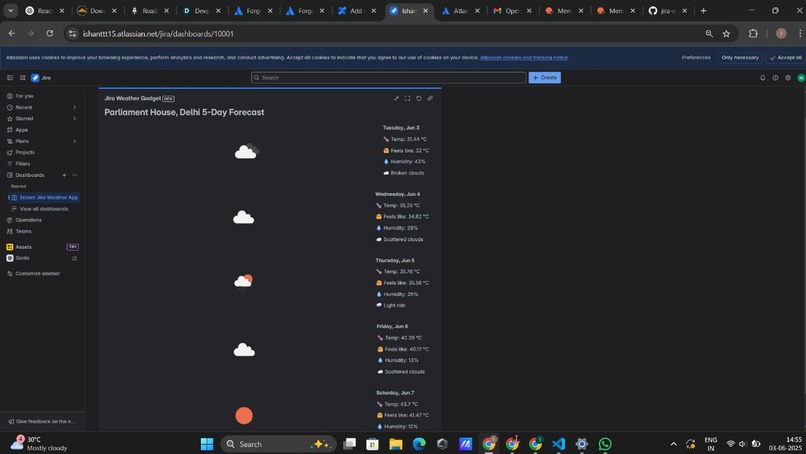The height and width of the screenshot is (454, 806).
Task: Open the clock and date in taskbar
Action: 785,444
